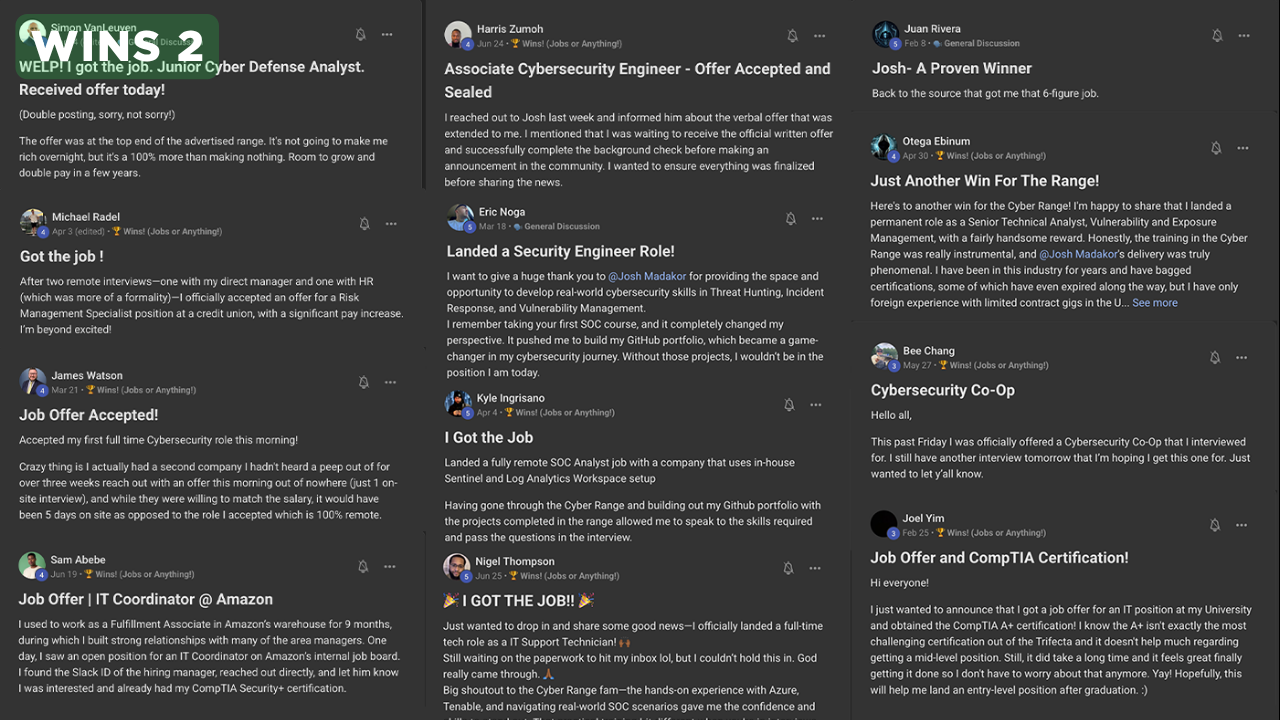Select Wins! category tag on Sam Abebe's post

pyautogui.click(x=139, y=575)
